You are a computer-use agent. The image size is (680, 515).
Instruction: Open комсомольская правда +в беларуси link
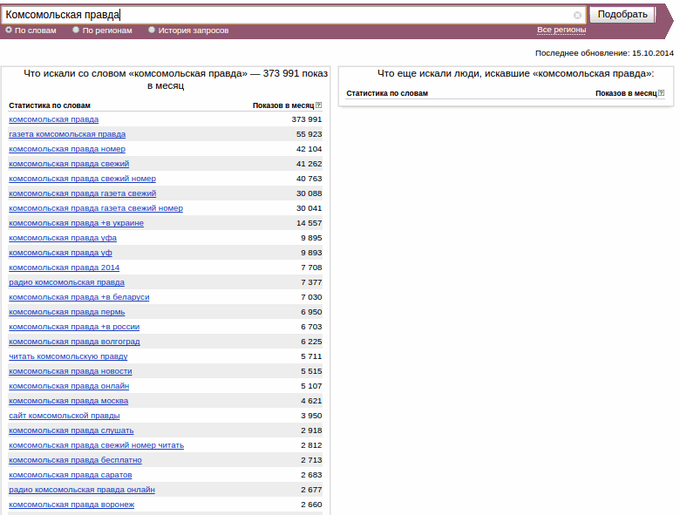point(79,297)
